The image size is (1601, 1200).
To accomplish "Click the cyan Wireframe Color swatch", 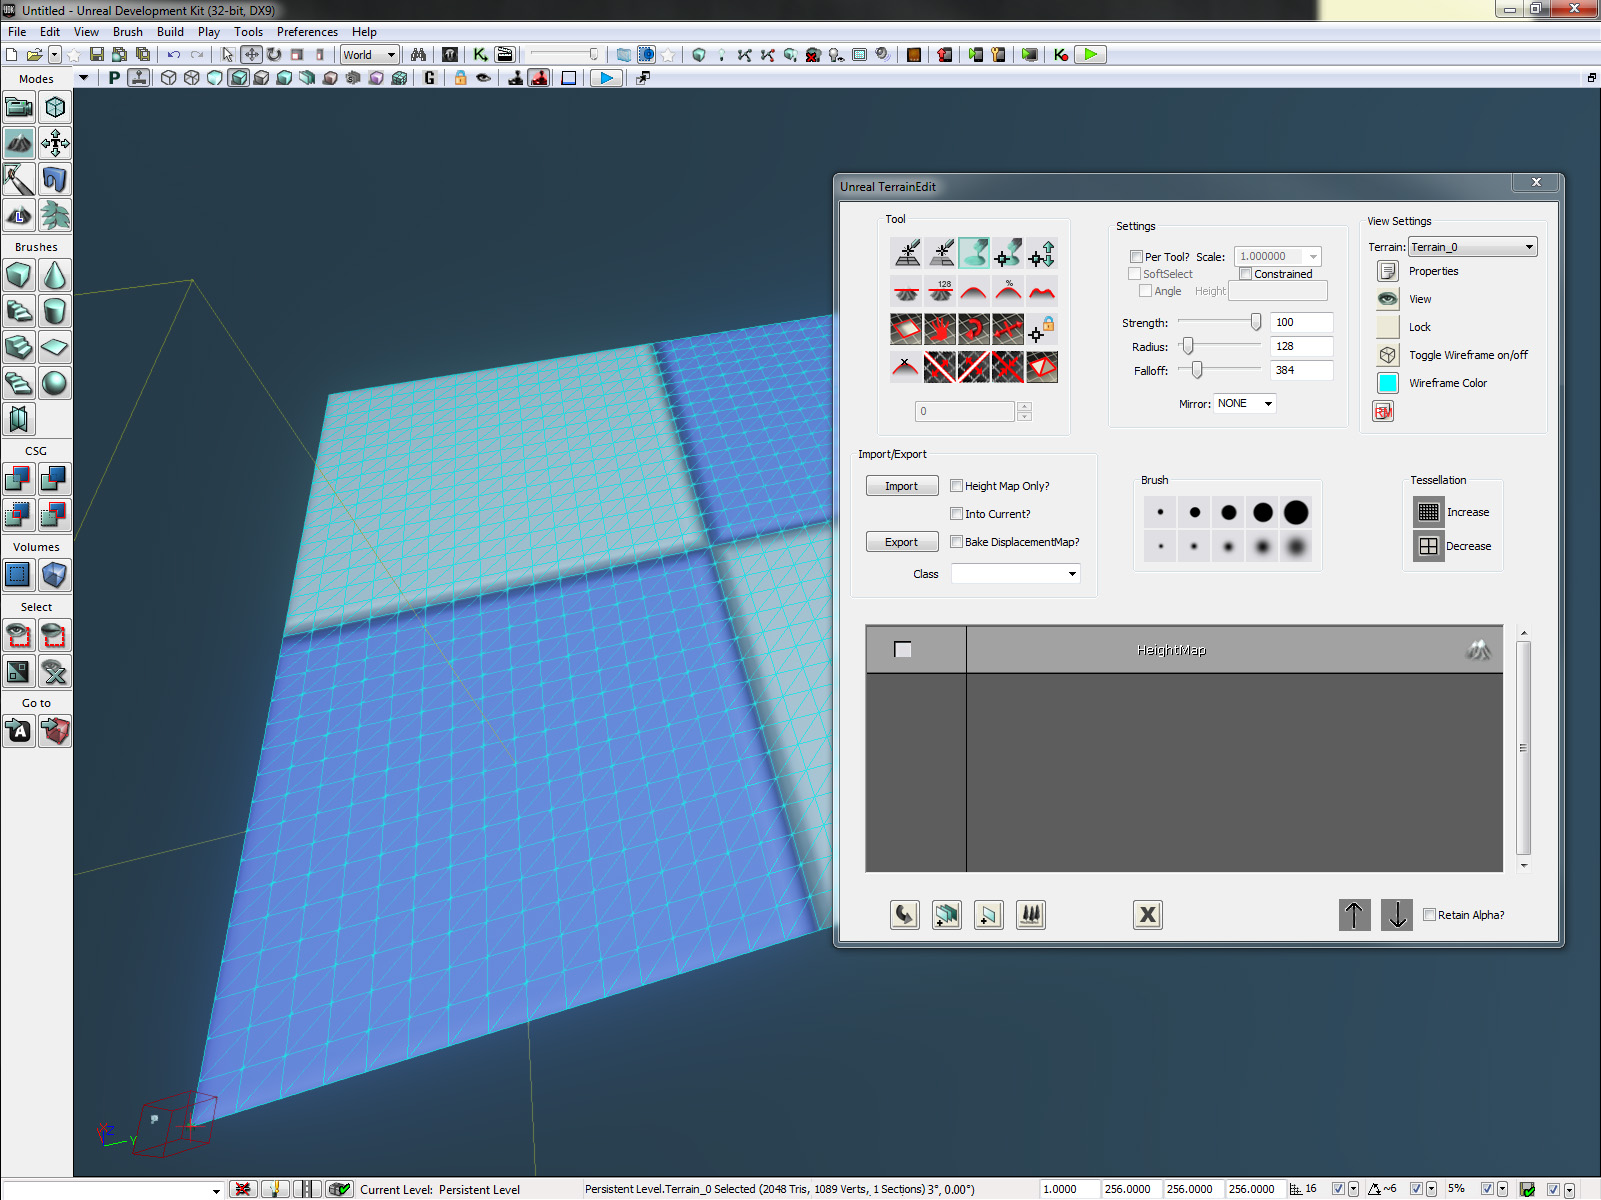I will pos(1388,383).
